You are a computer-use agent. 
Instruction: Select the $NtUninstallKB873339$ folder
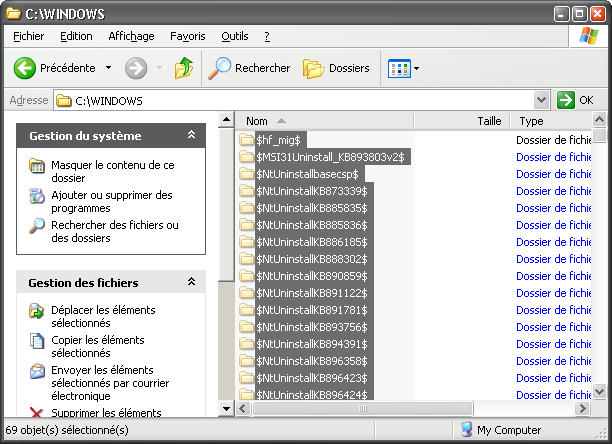click(312, 191)
